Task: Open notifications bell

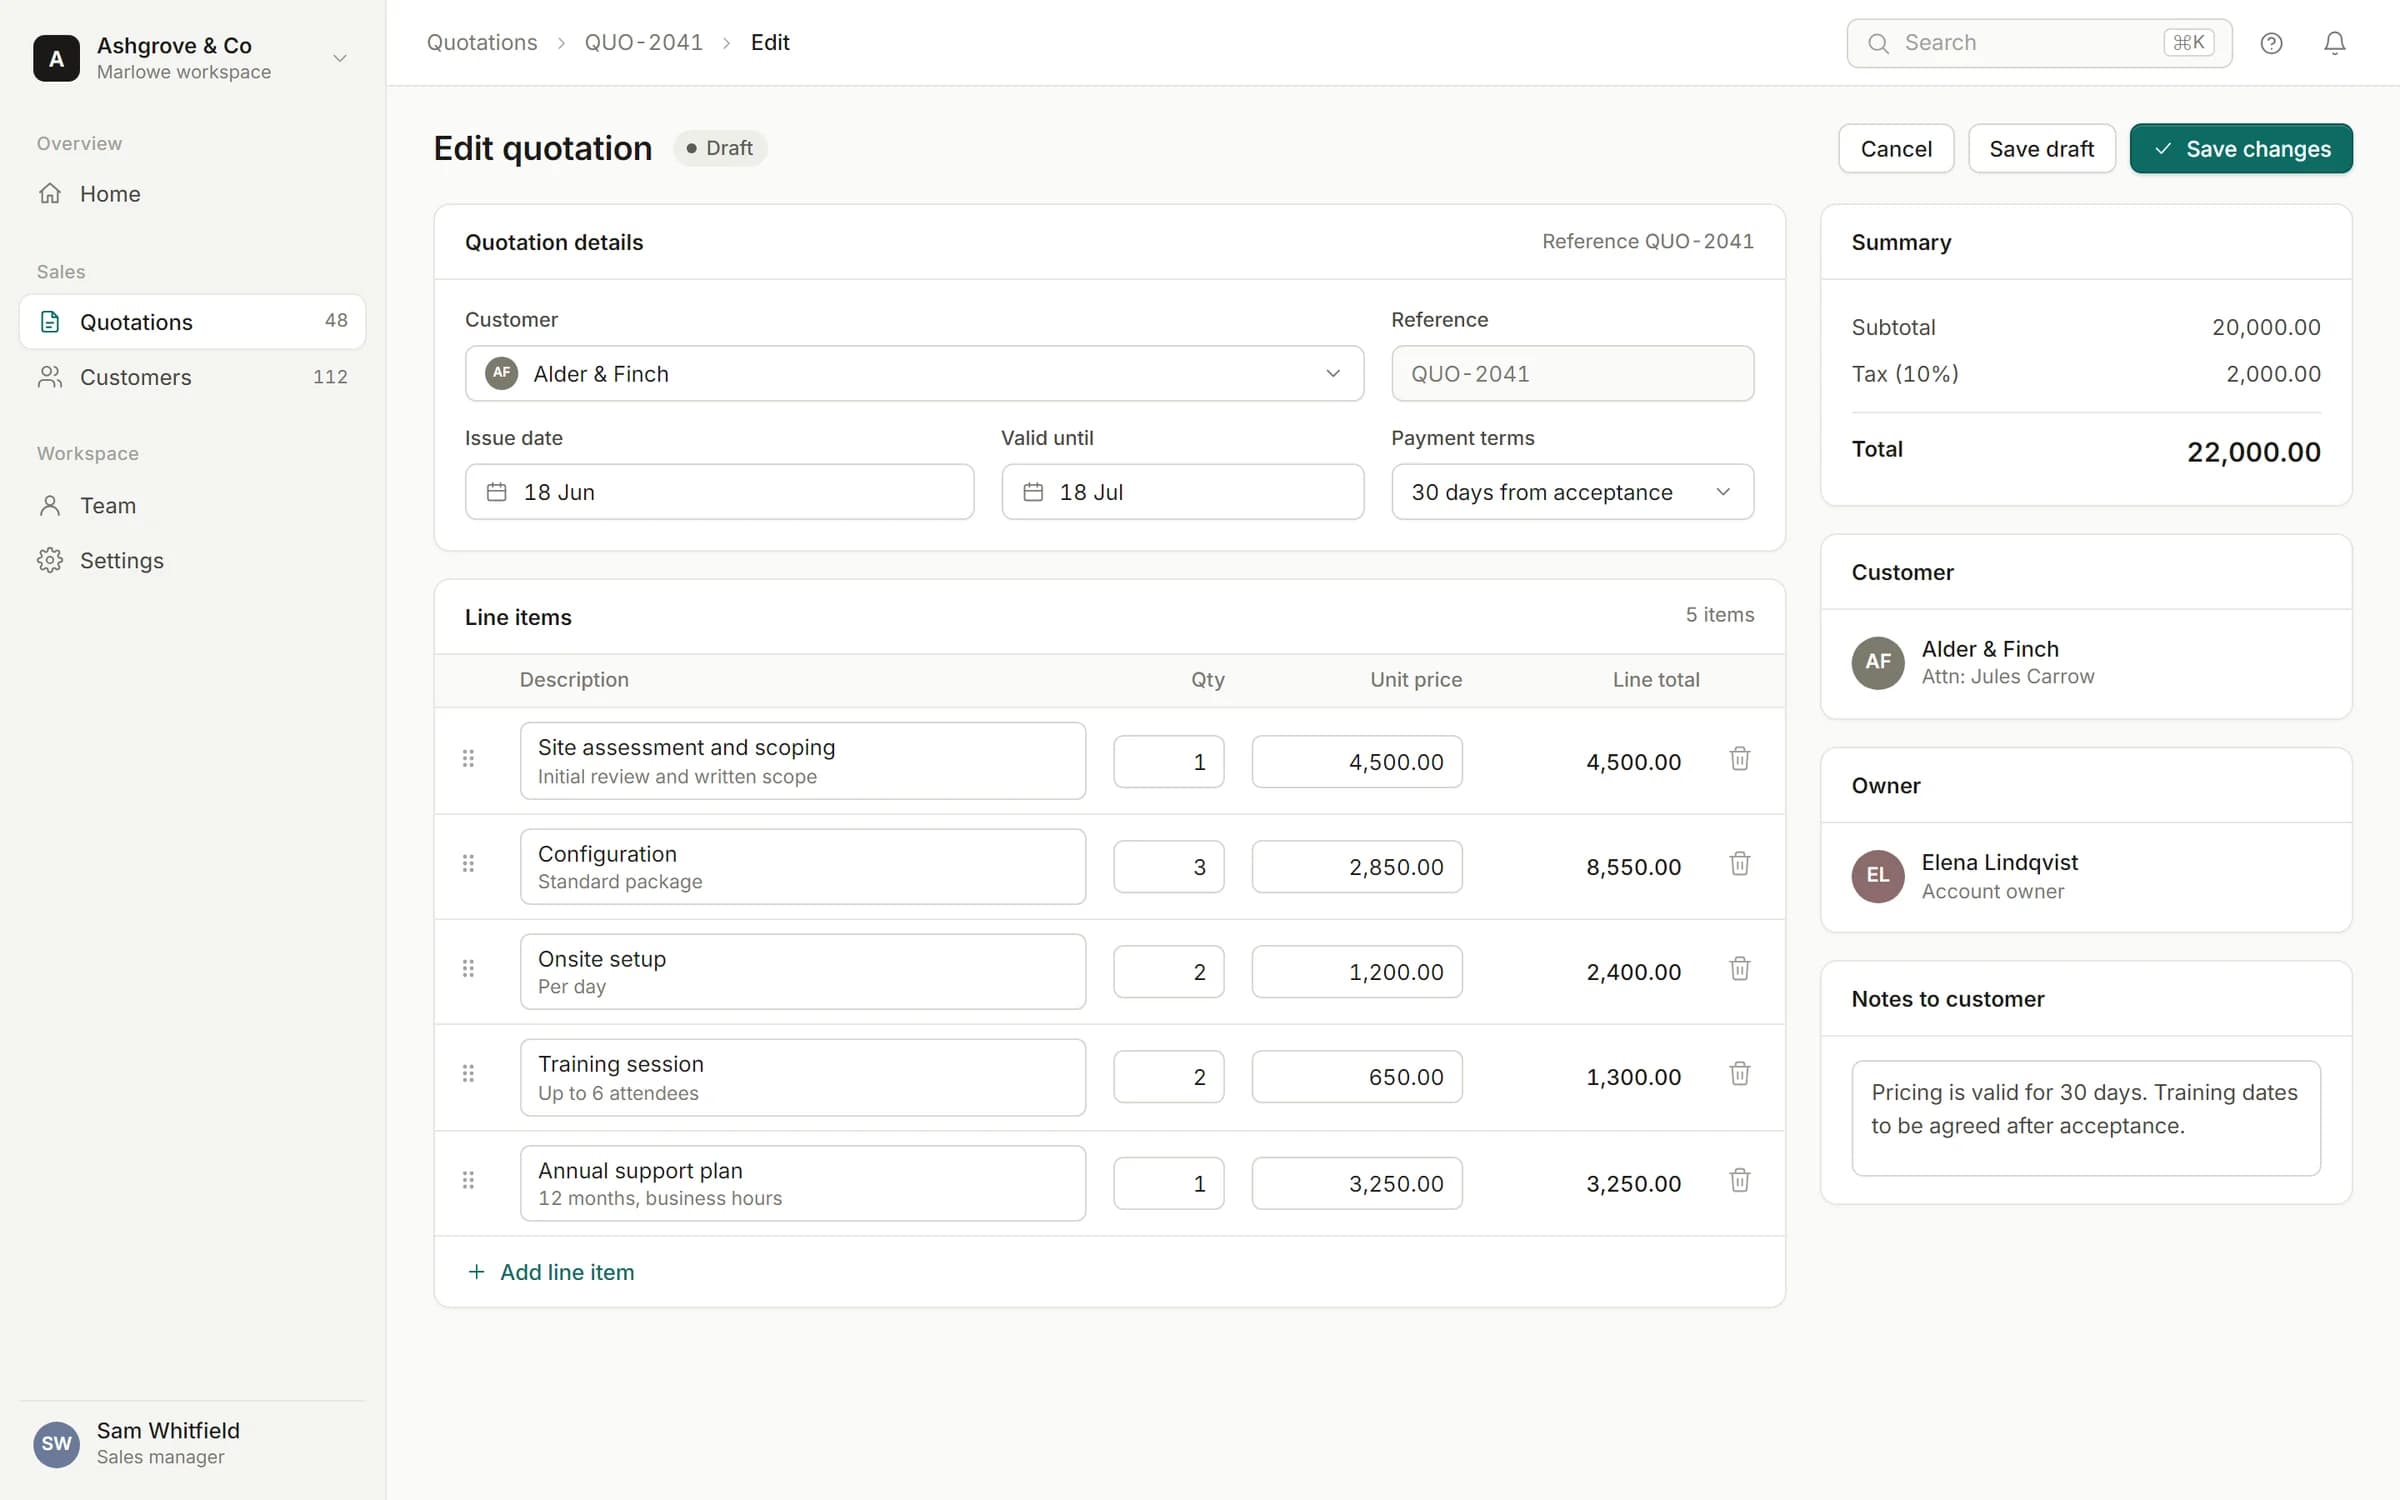Action: (x=2334, y=43)
